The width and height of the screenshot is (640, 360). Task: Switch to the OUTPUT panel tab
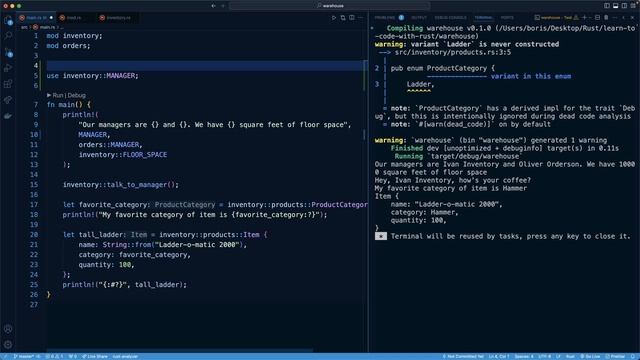419,18
